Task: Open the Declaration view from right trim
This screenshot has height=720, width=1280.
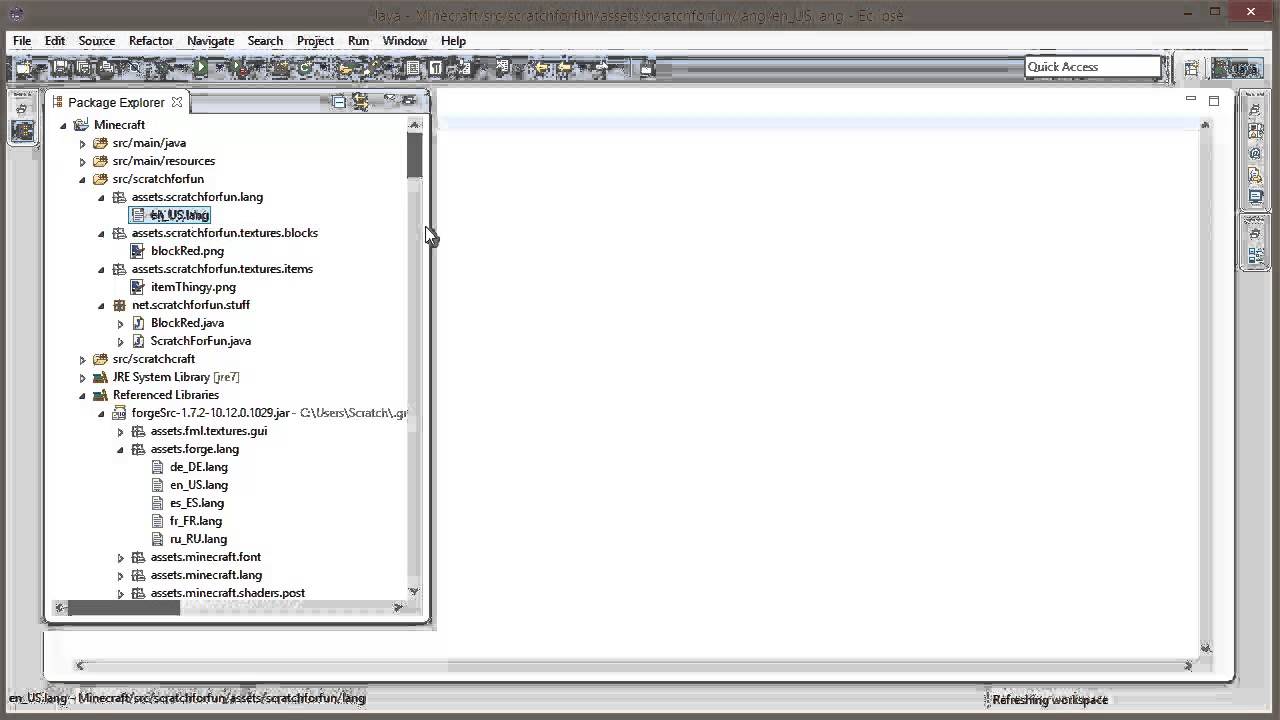Action: tap(1255, 174)
